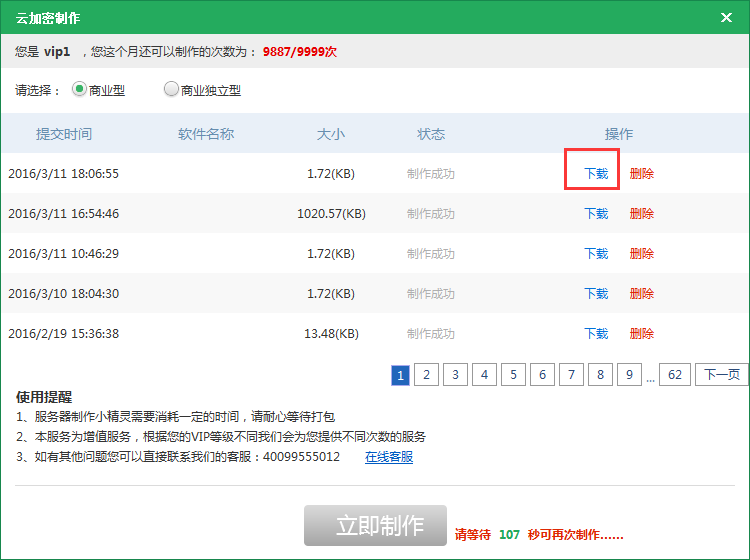The image size is (750, 560).
Task: Open the 在线客服 online support link
Action: click(389, 457)
